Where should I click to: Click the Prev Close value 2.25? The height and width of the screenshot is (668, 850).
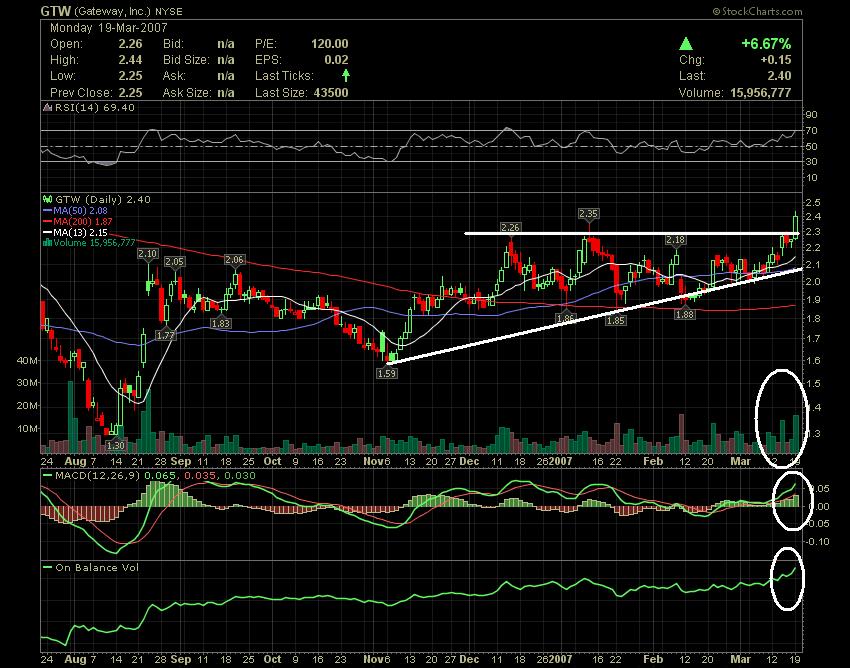[x=131, y=93]
